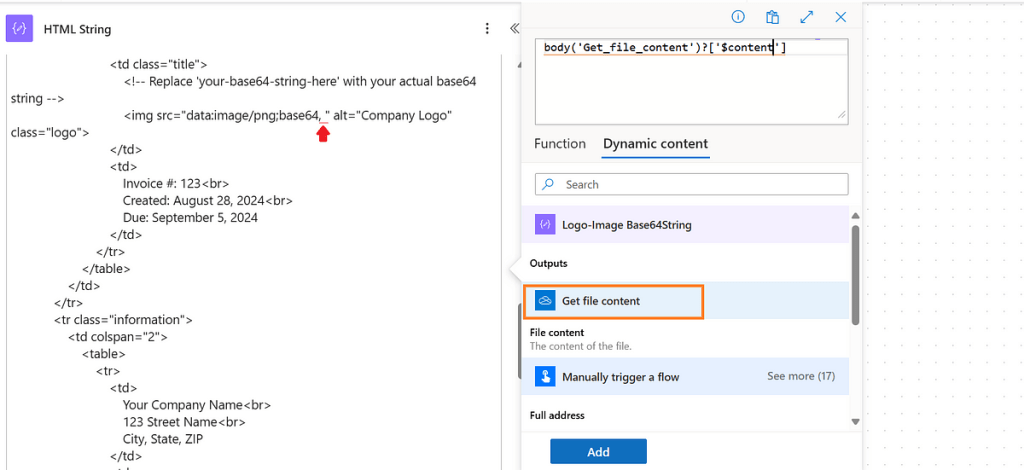Click 'Created: August 28, 2024<br>' text
This screenshot has height=470, width=1024.
(208, 200)
